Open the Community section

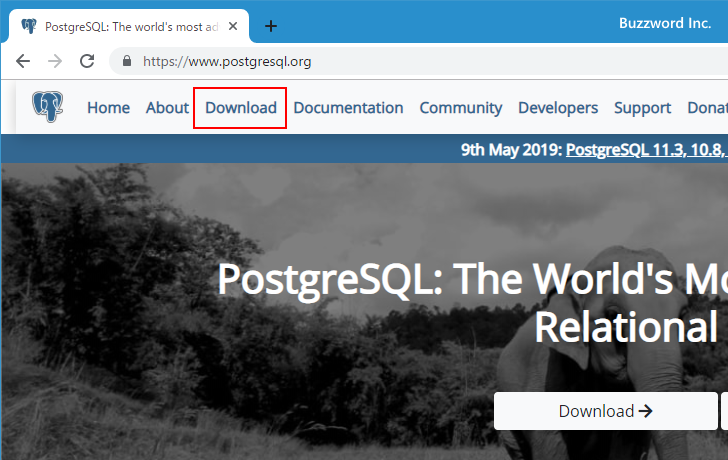pos(460,108)
